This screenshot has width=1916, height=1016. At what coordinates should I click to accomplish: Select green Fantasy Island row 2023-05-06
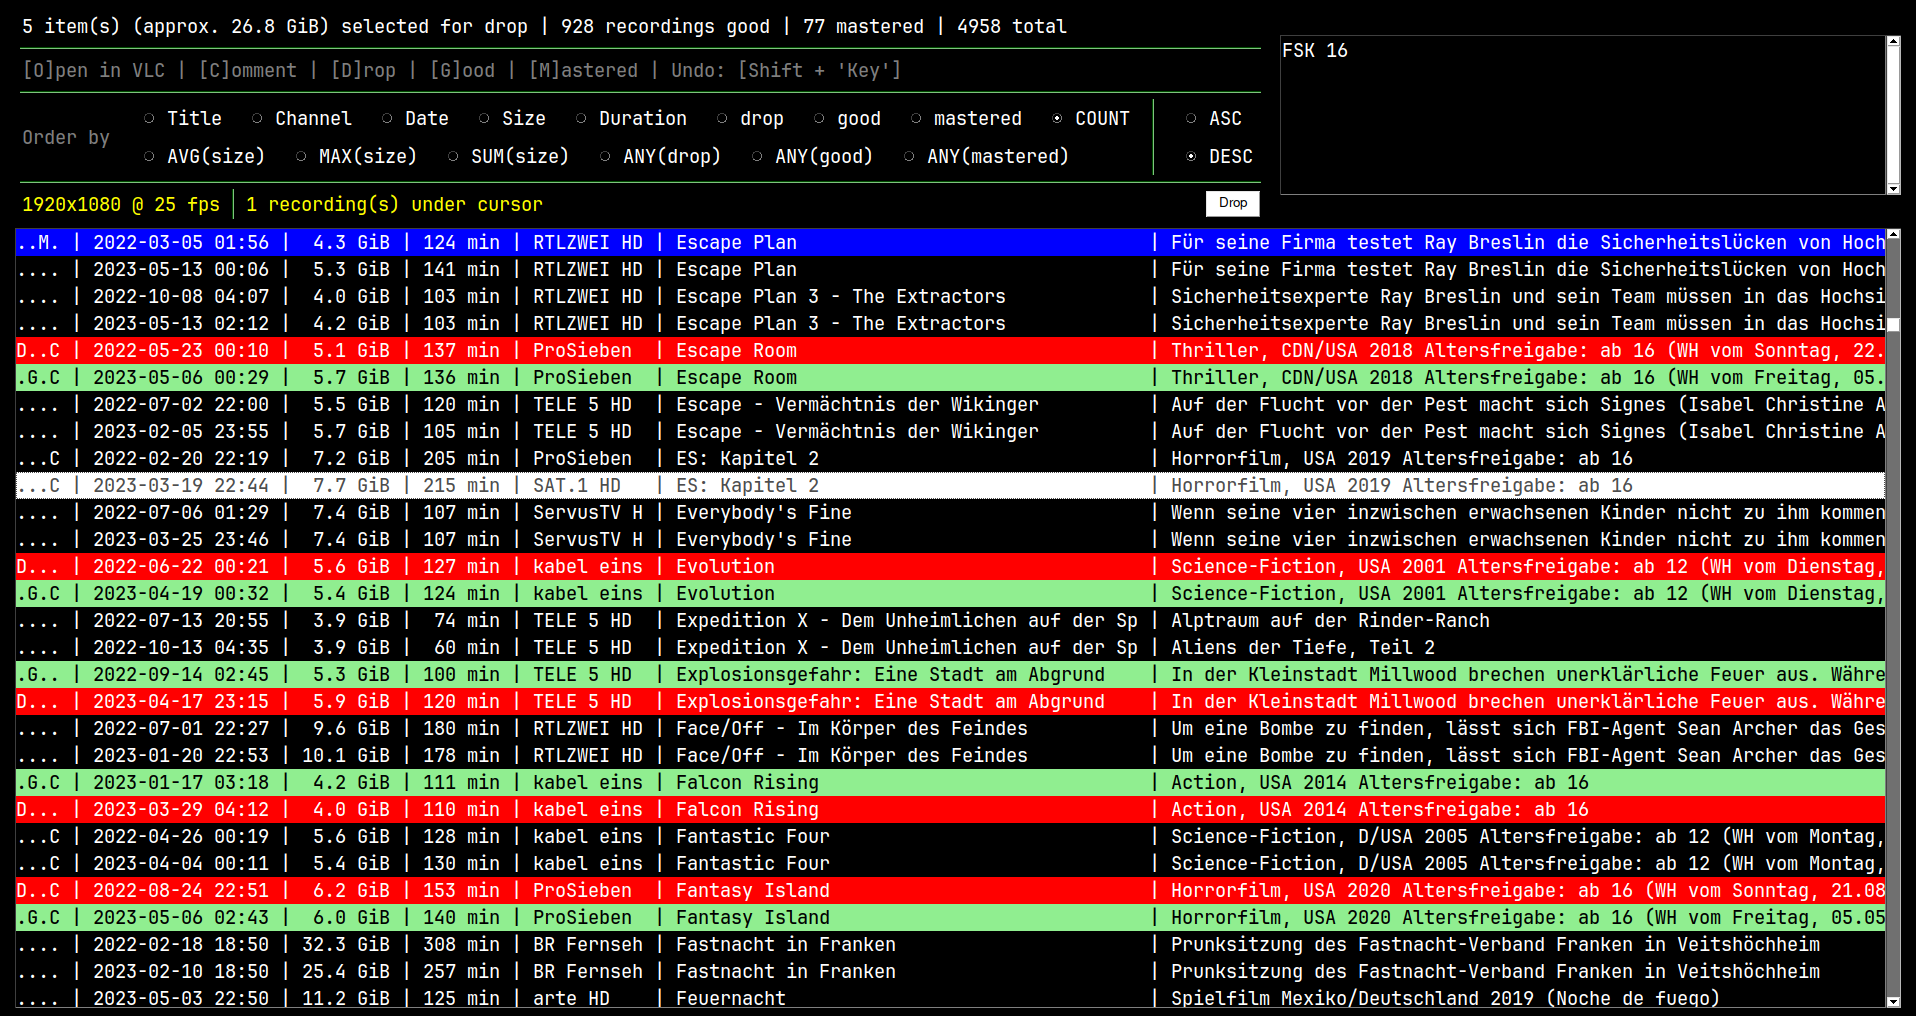tap(950, 917)
